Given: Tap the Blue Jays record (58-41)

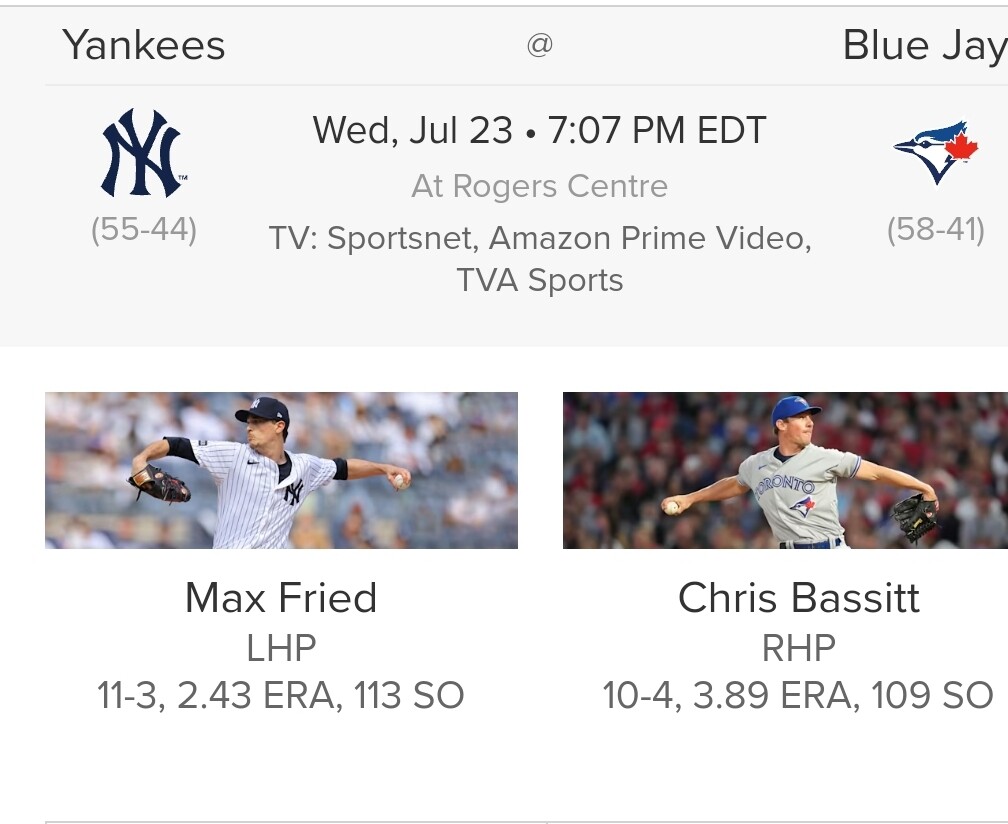Looking at the screenshot, I should [936, 229].
